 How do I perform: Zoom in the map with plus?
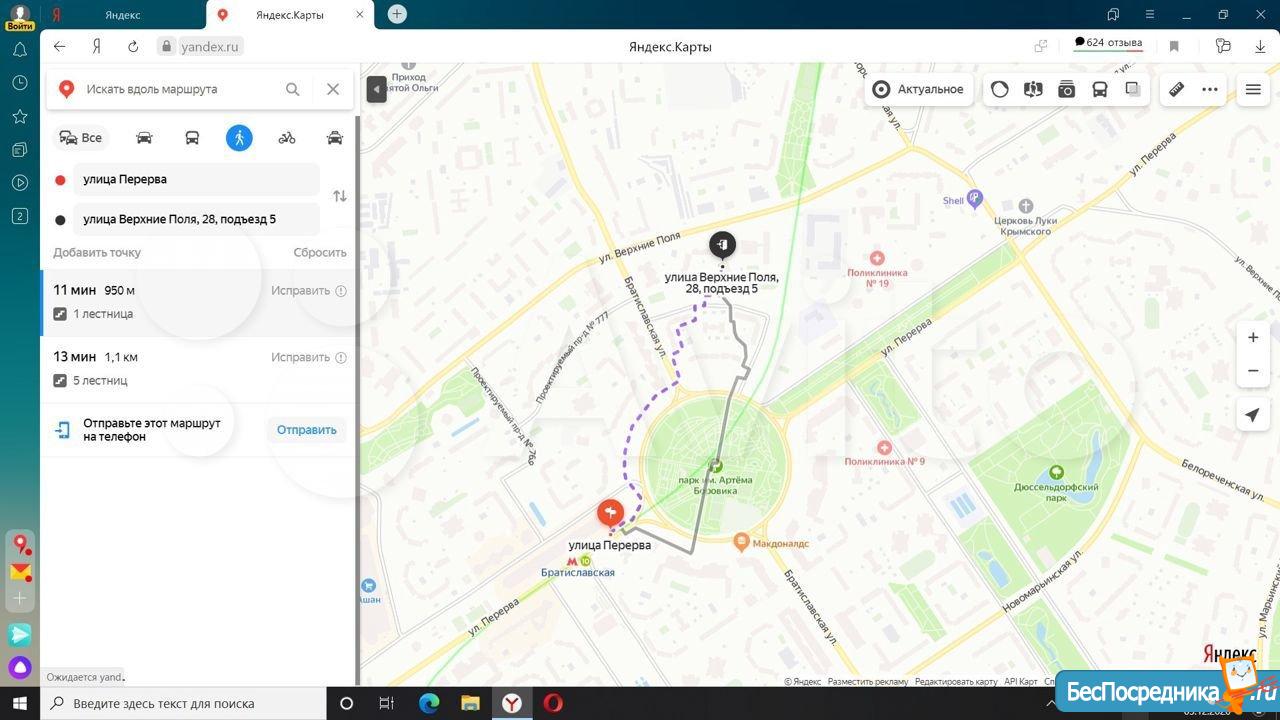tap(1252, 337)
